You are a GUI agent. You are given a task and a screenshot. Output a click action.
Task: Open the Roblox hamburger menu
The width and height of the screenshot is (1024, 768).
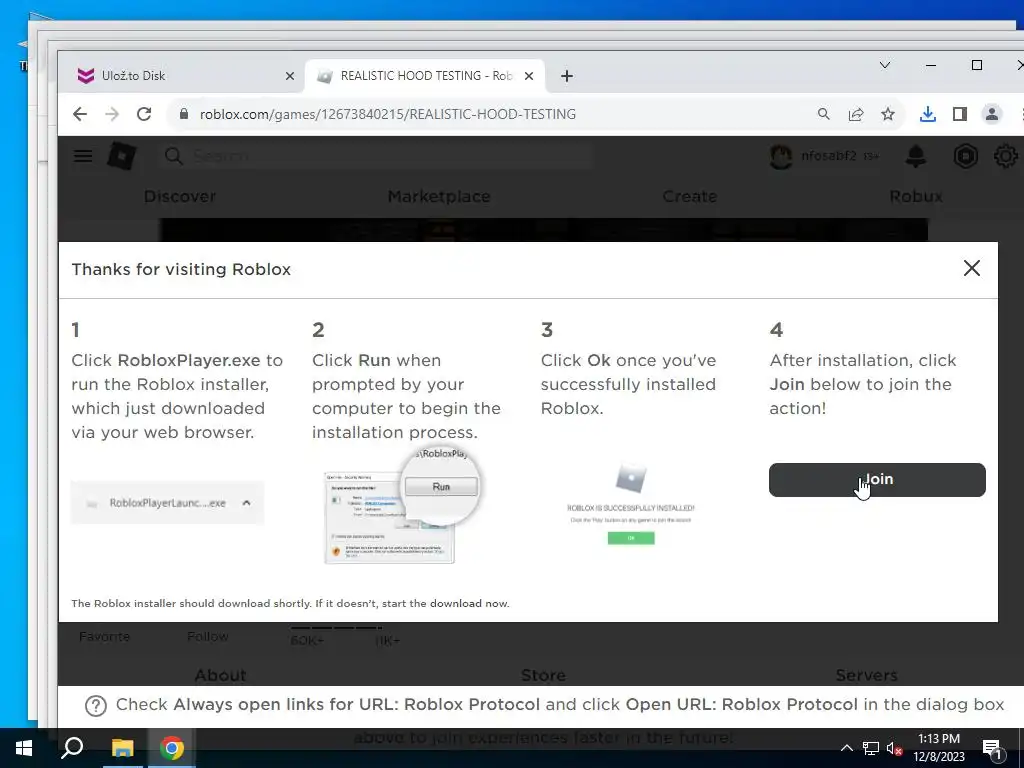point(83,156)
